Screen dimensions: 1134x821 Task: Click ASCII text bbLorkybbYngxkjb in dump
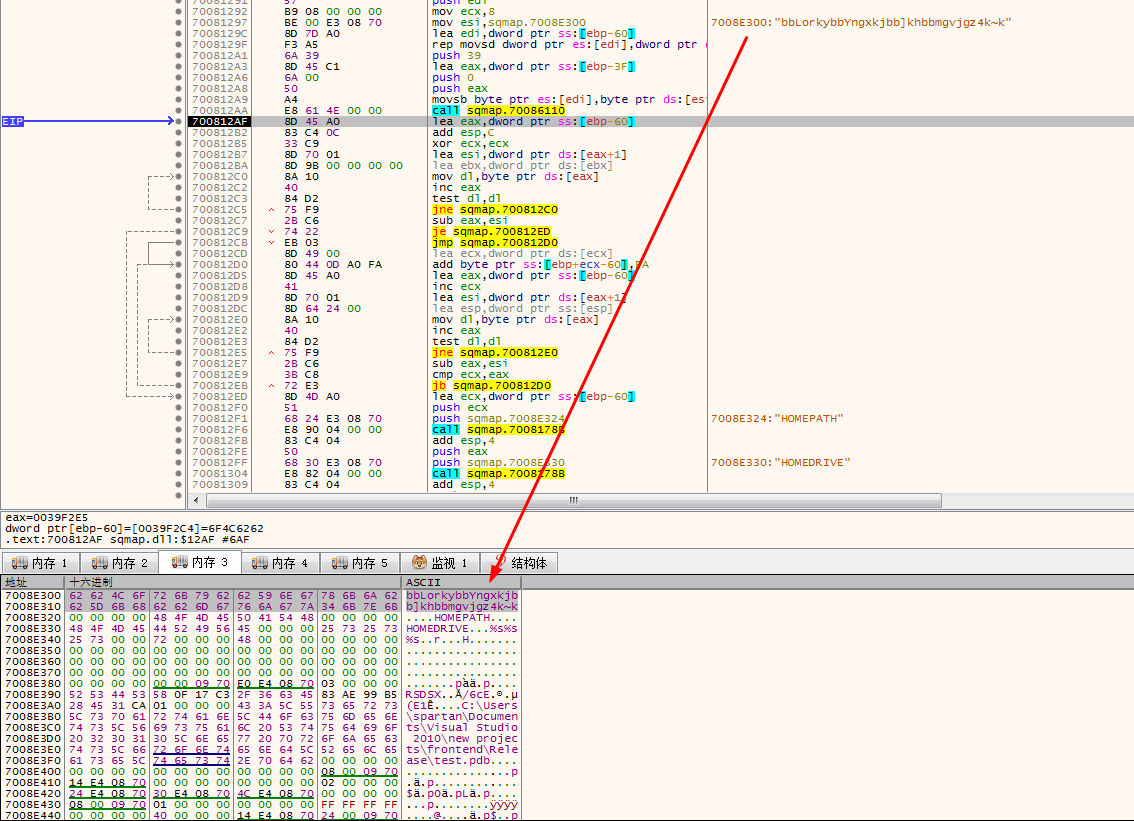pyautogui.click(x=461, y=595)
